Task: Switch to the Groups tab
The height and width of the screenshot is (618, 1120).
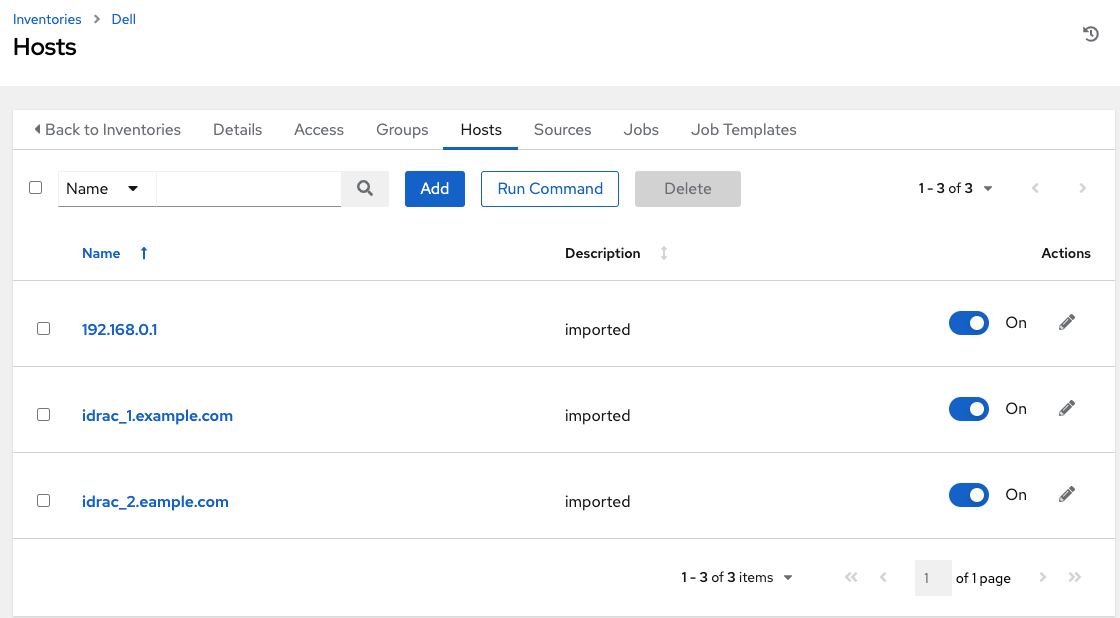Action: [402, 130]
